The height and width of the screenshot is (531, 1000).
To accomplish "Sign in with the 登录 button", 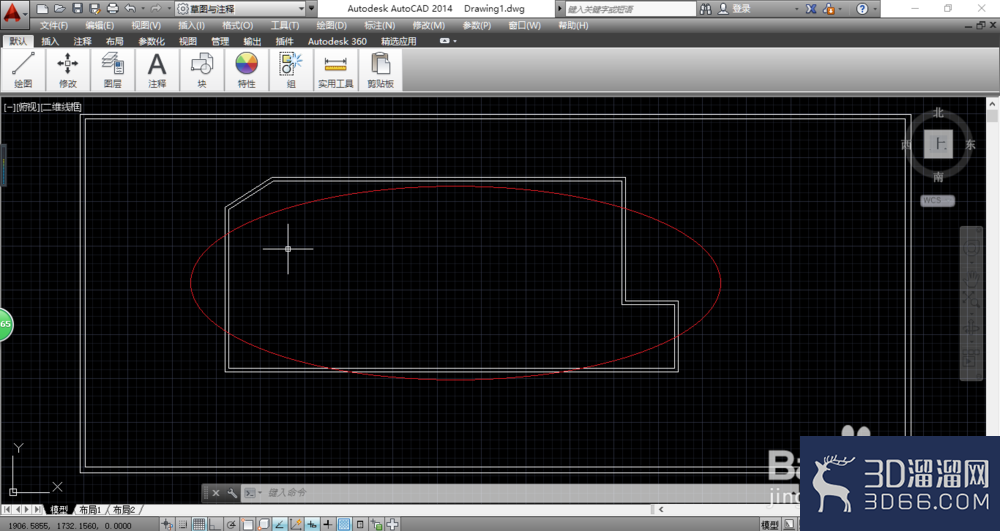I will coord(735,9).
